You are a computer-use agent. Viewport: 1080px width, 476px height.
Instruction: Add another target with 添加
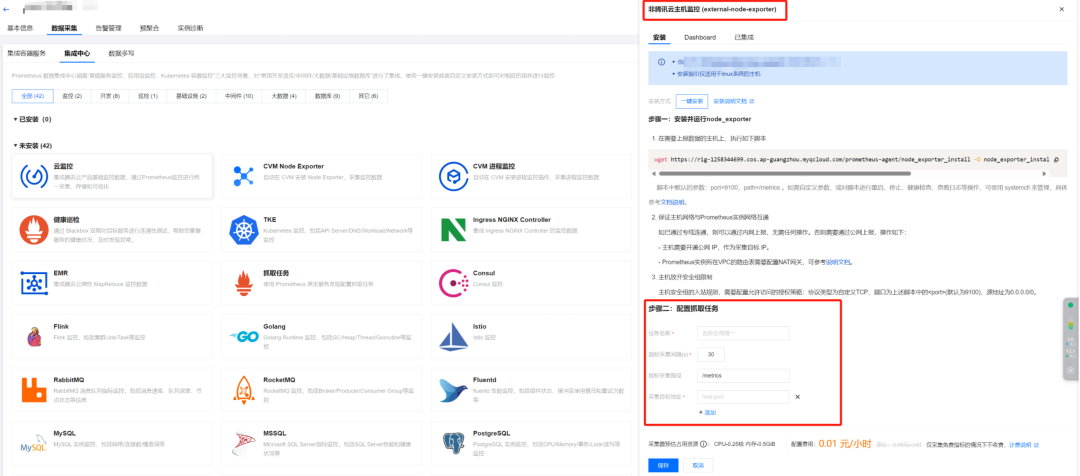[x=707, y=412]
